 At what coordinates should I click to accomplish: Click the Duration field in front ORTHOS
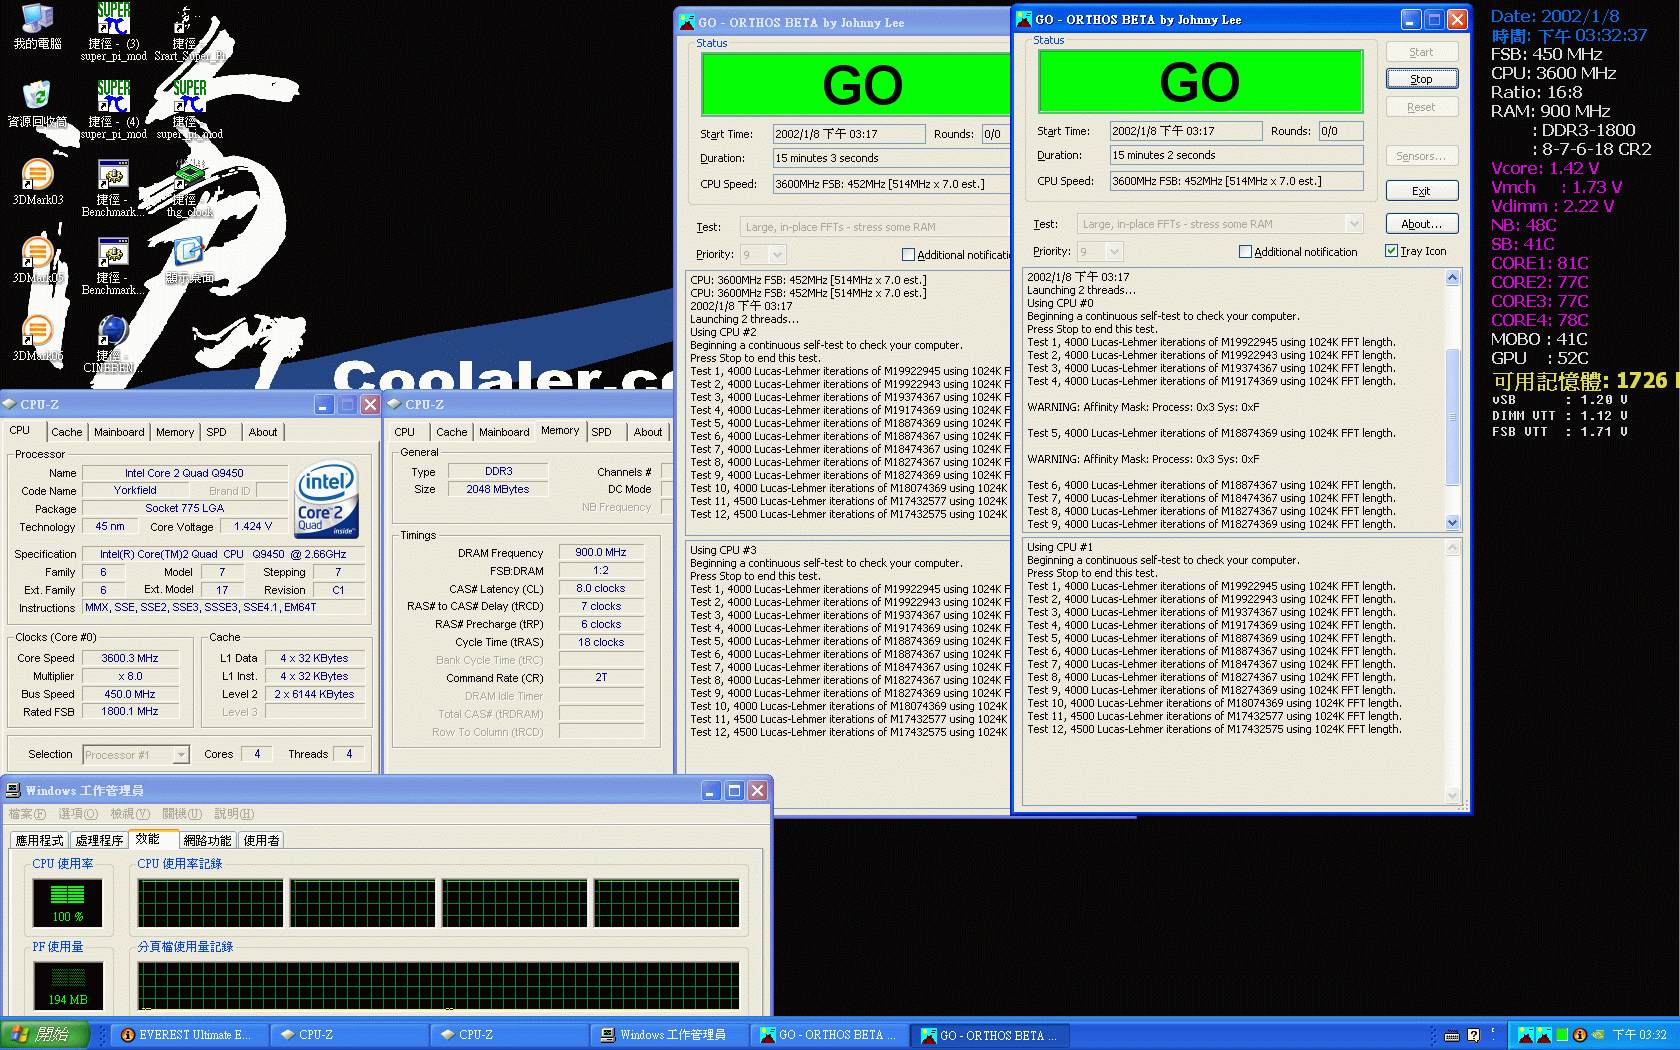pos(1236,155)
